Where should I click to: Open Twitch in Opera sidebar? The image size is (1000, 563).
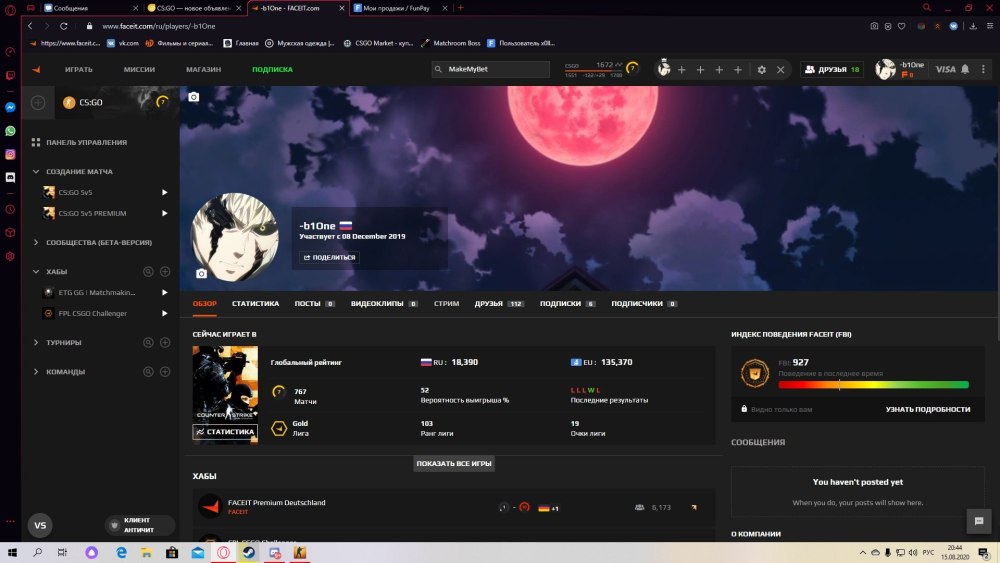(x=10, y=75)
